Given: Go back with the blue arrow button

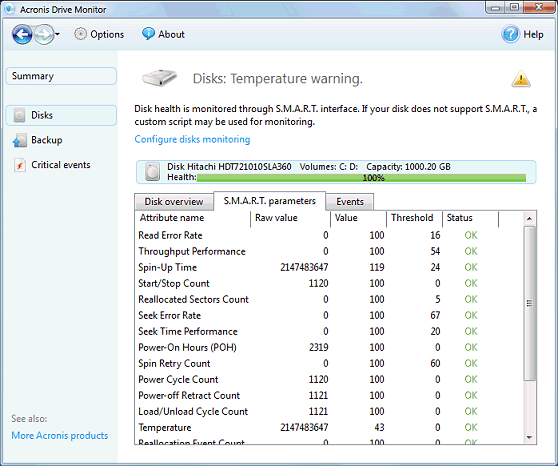Looking at the screenshot, I should (22, 35).
